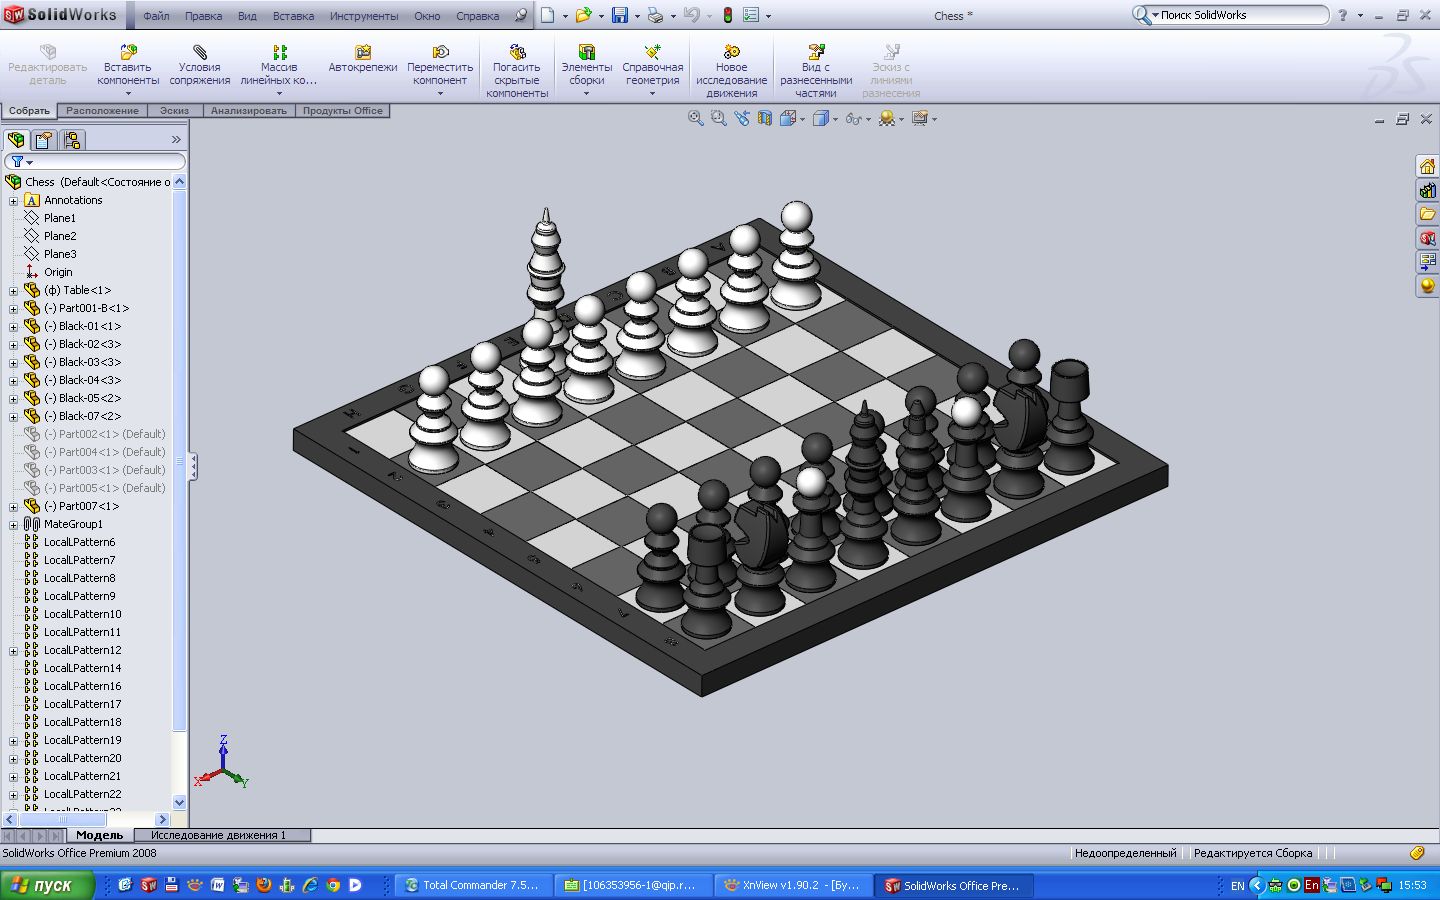The image size is (1440, 900).
Task: Open the Section View tool
Action: pyautogui.click(x=765, y=118)
